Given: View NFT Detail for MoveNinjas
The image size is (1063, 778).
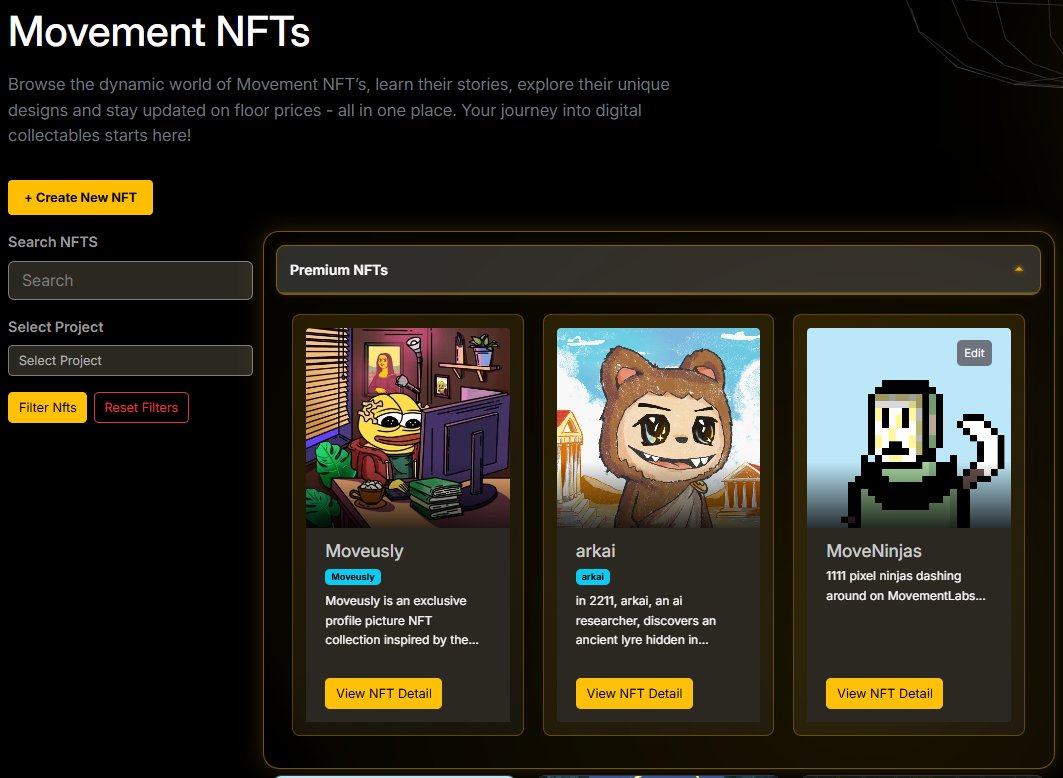Looking at the screenshot, I should click(883, 693).
